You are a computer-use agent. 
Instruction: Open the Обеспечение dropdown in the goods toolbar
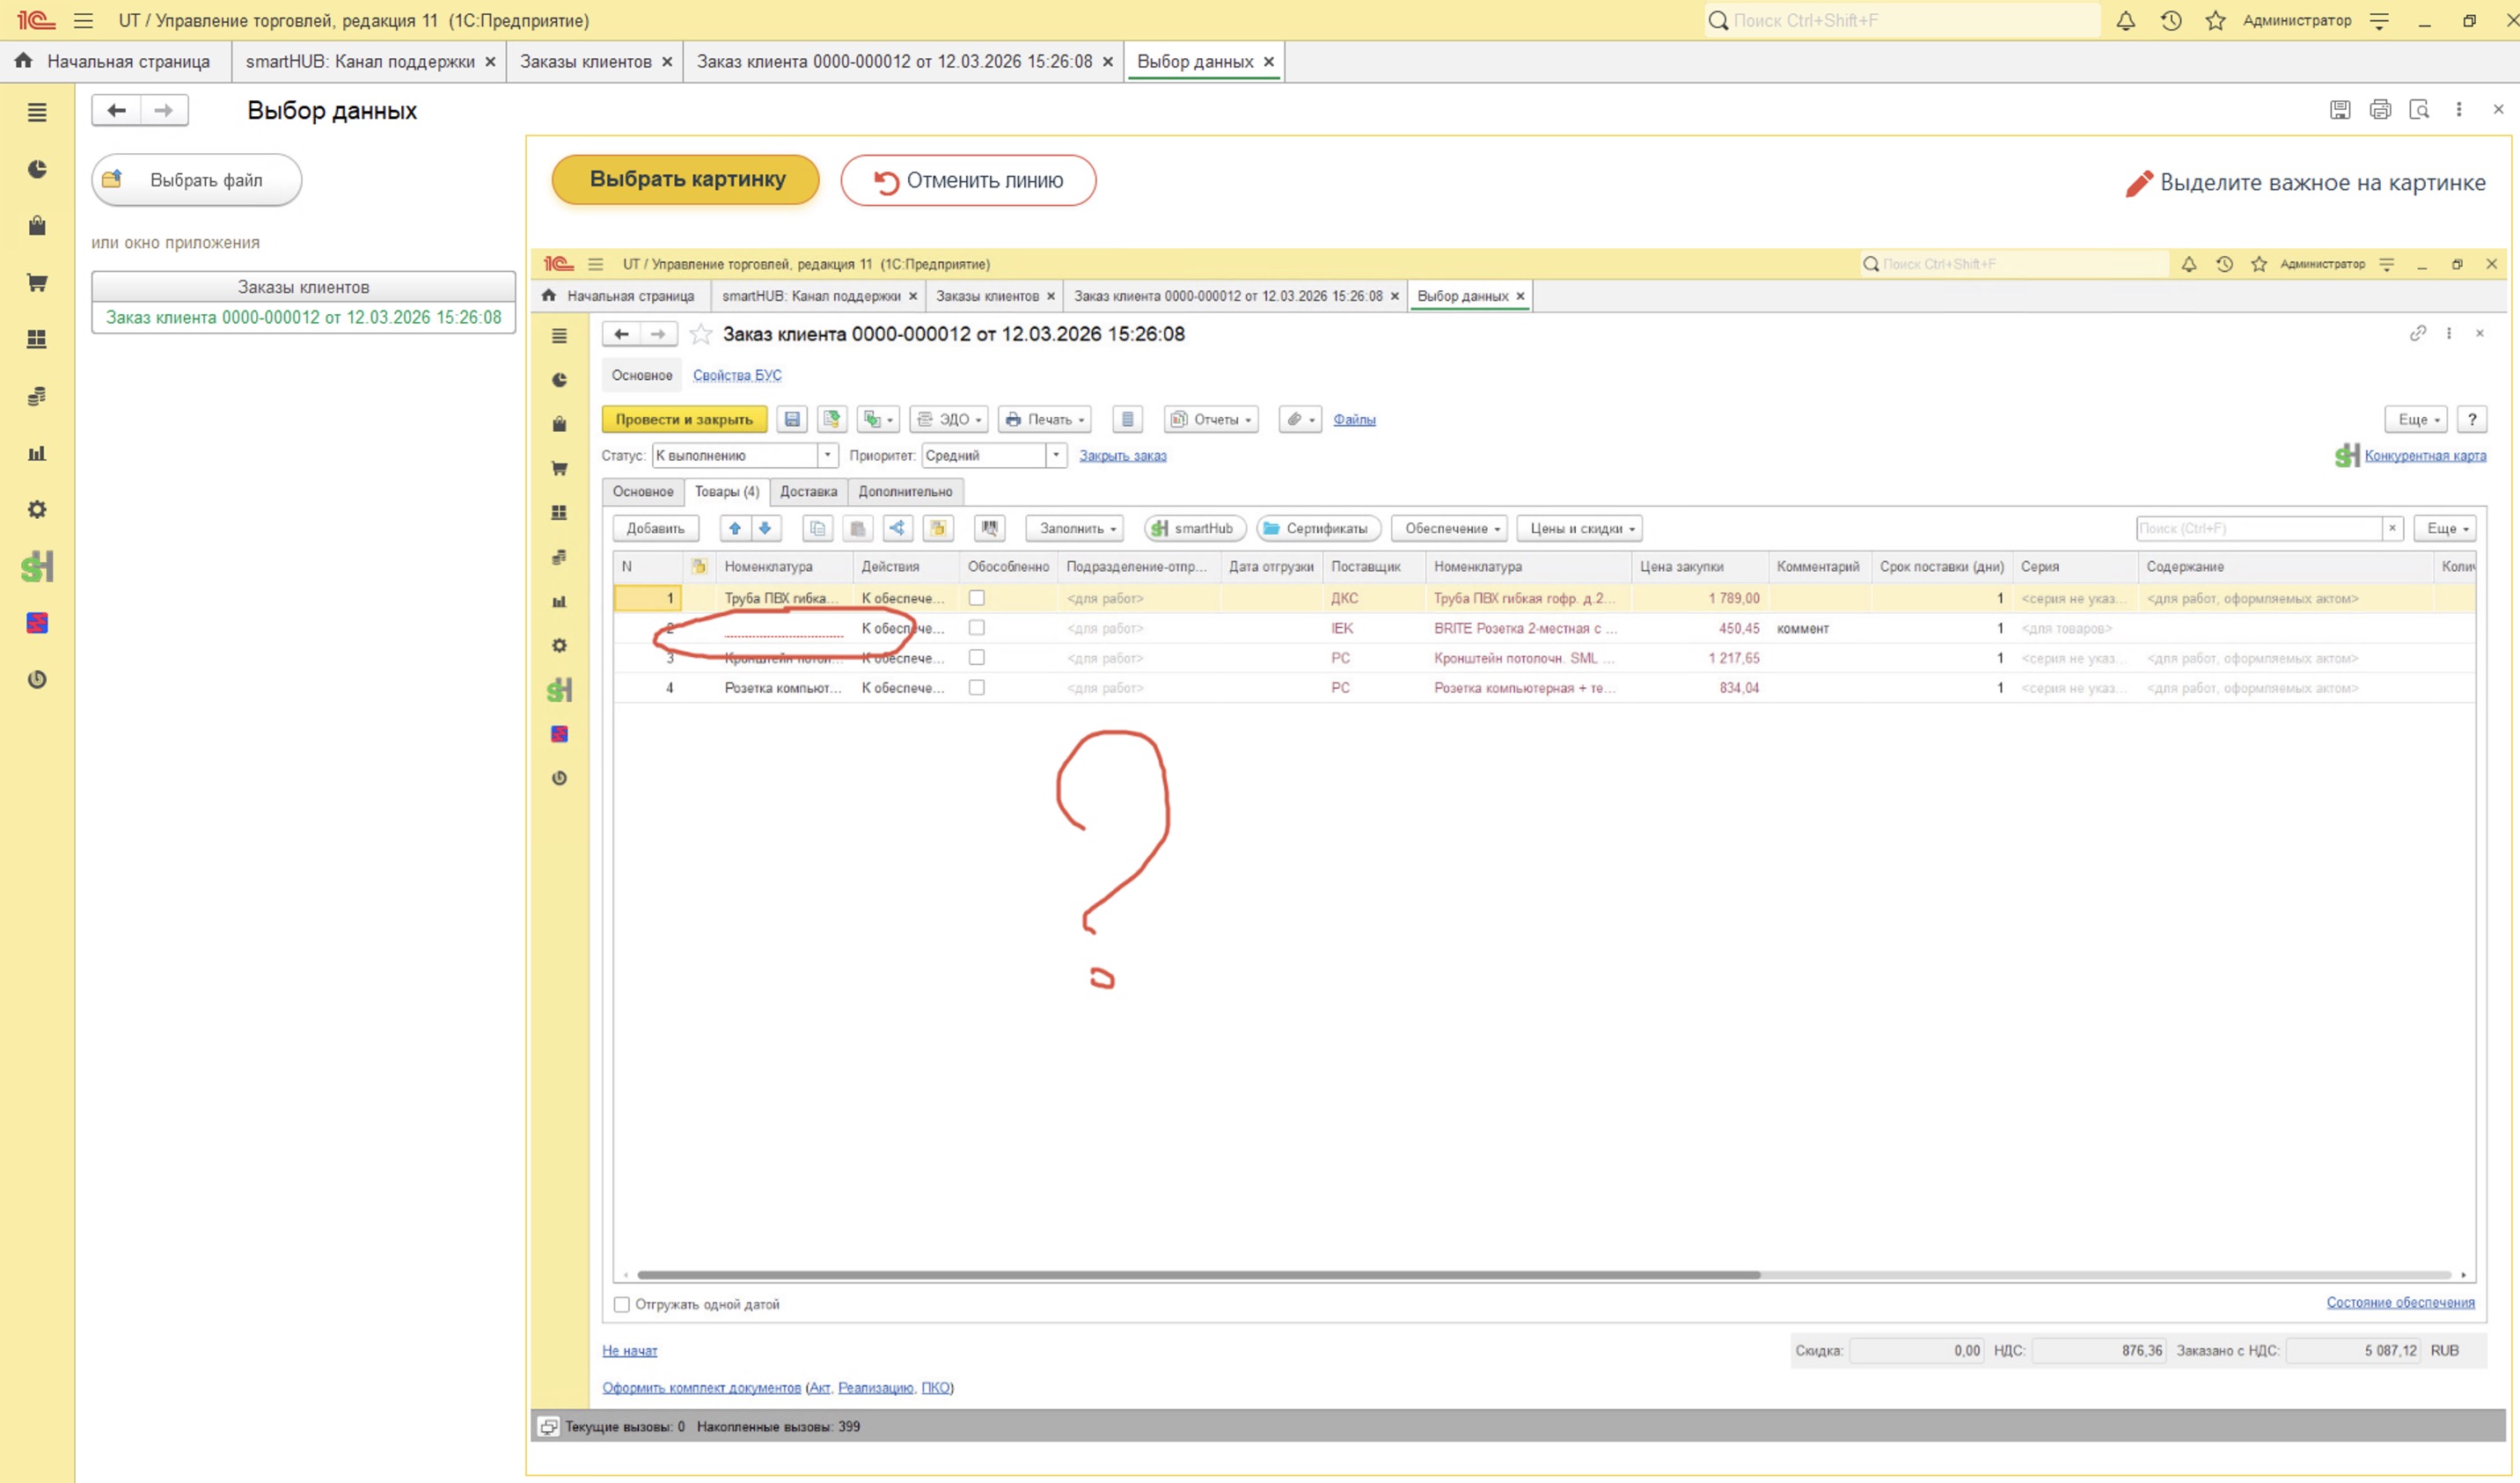[1450, 528]
